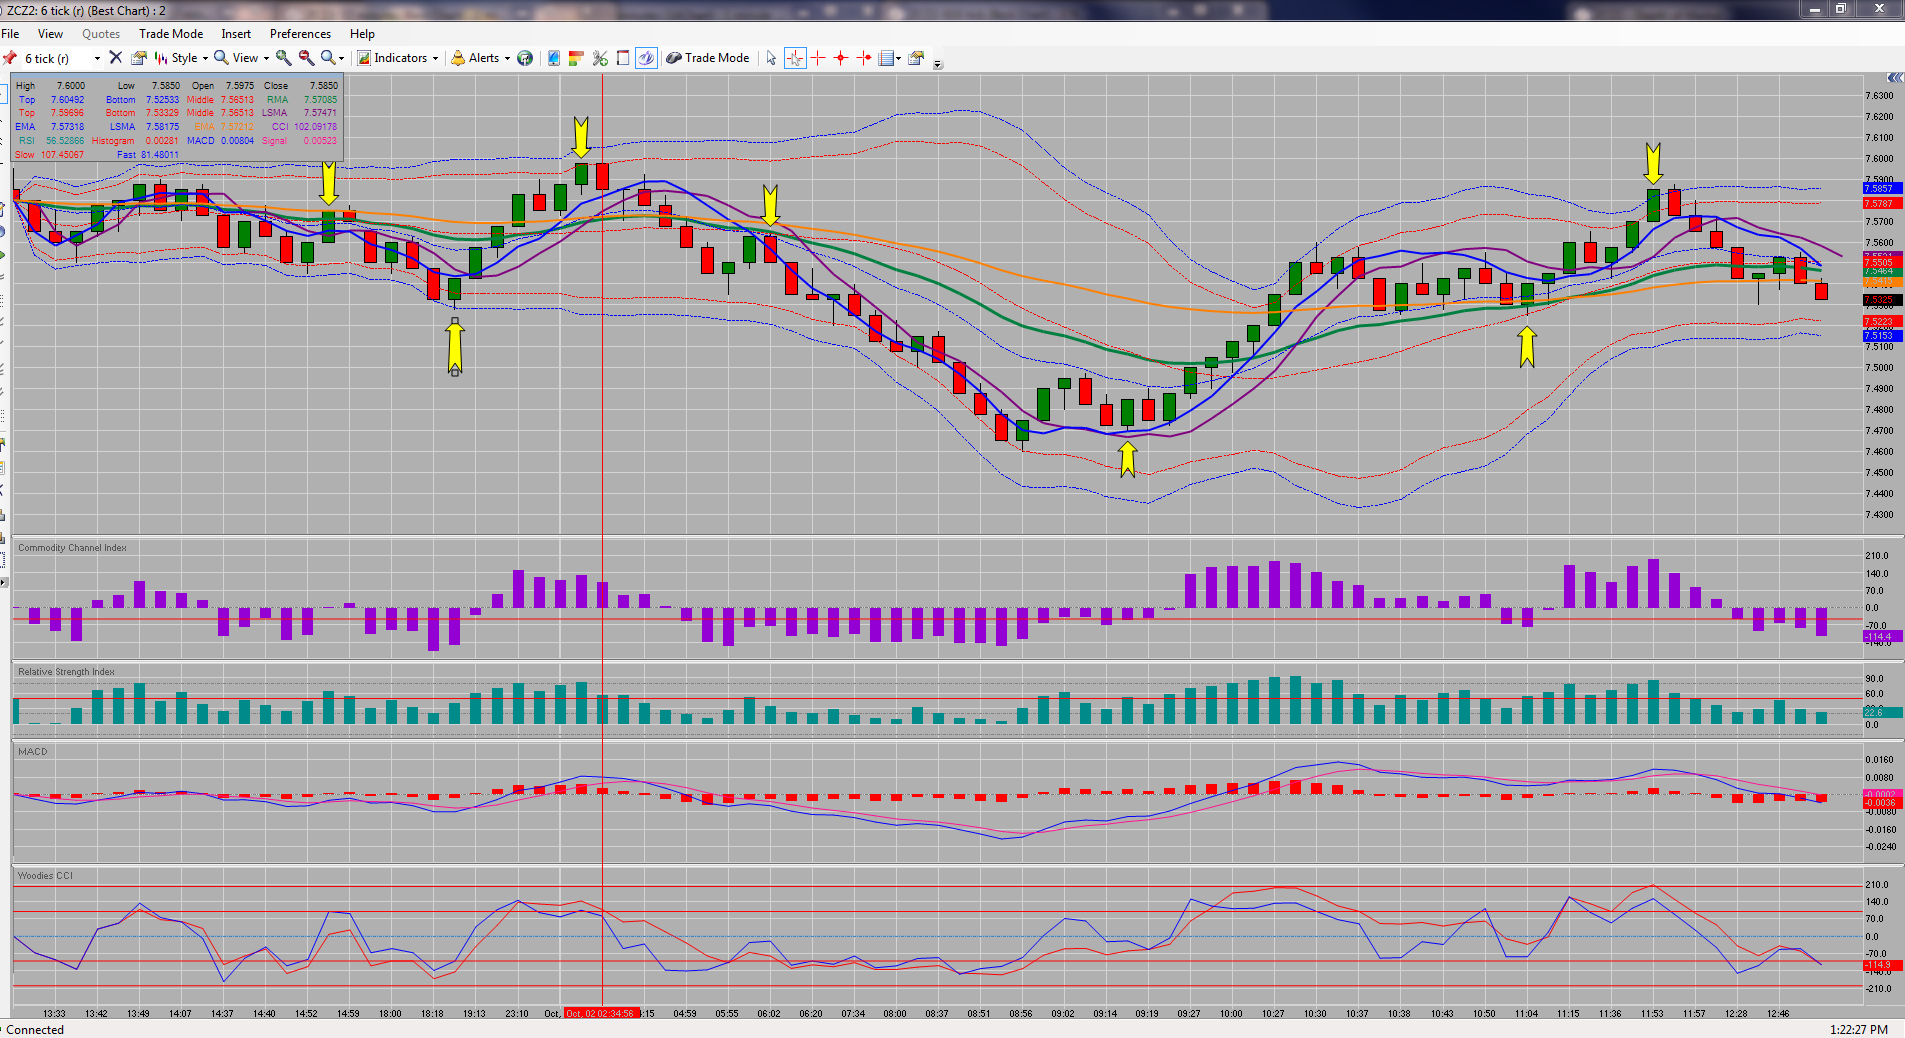Open the Help menu
This screenshot has width=1905, height=1038.
[362, 34]
